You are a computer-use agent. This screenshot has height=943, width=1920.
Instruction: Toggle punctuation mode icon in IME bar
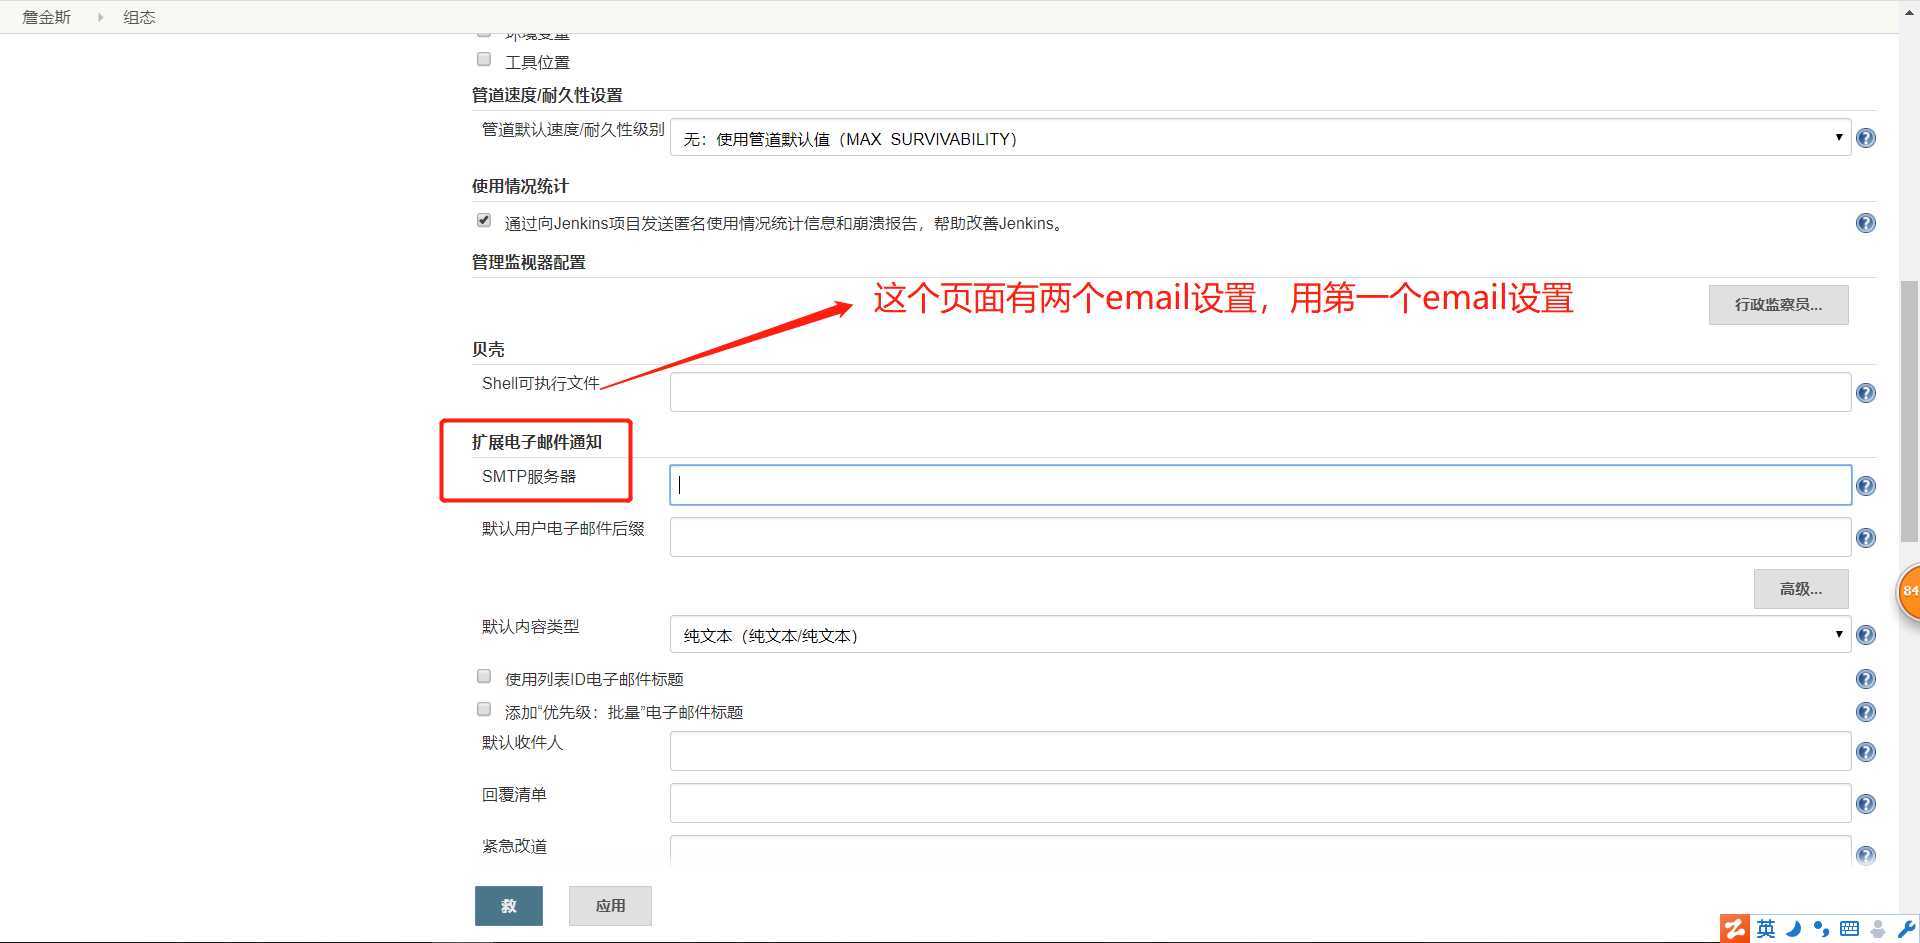(x=1821, y=929)
